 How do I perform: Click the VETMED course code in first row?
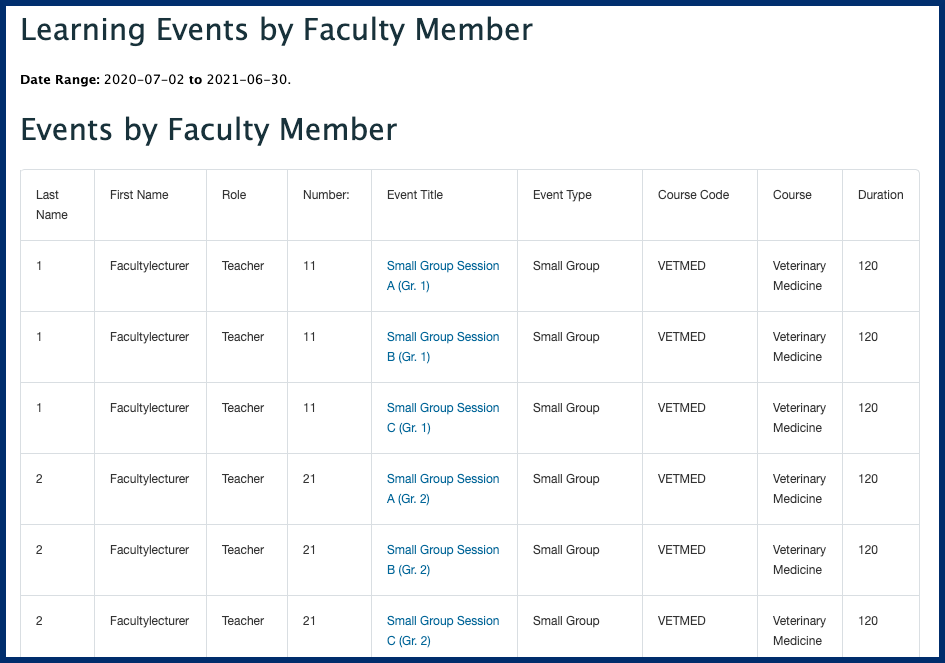(682, 266)
